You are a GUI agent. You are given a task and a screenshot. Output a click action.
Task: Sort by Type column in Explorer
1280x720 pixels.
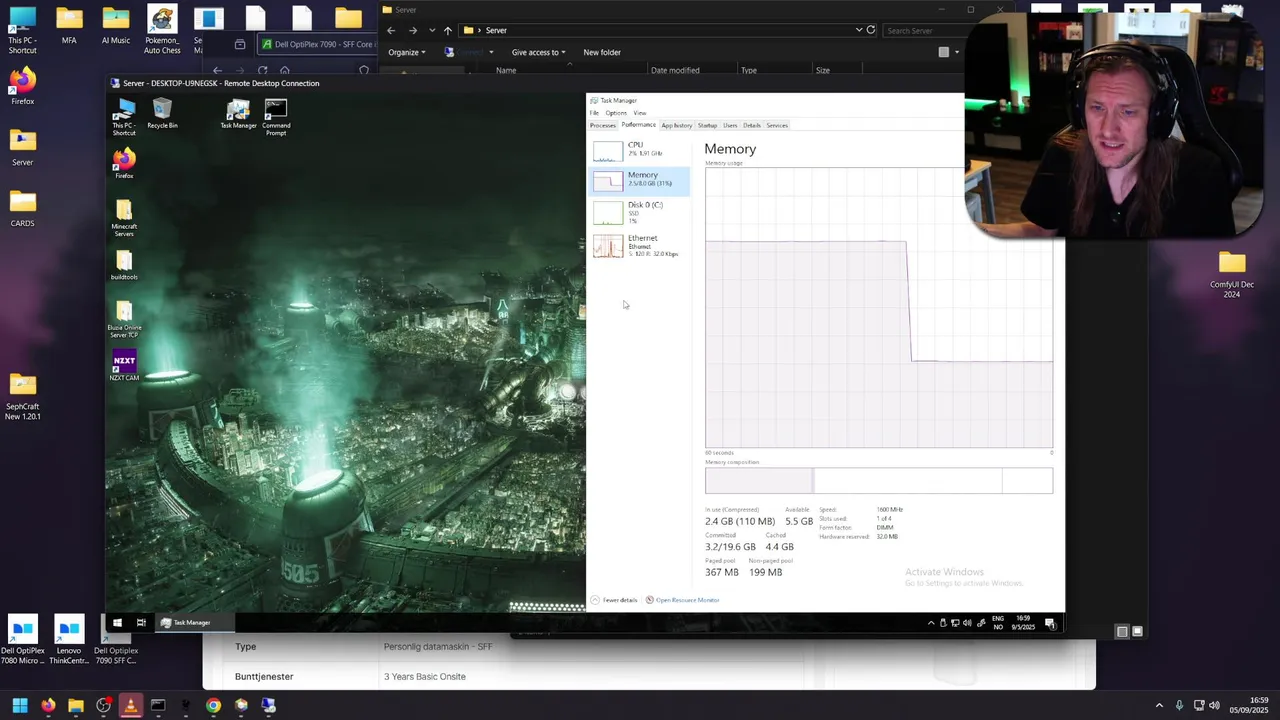(x=748, y=70)
